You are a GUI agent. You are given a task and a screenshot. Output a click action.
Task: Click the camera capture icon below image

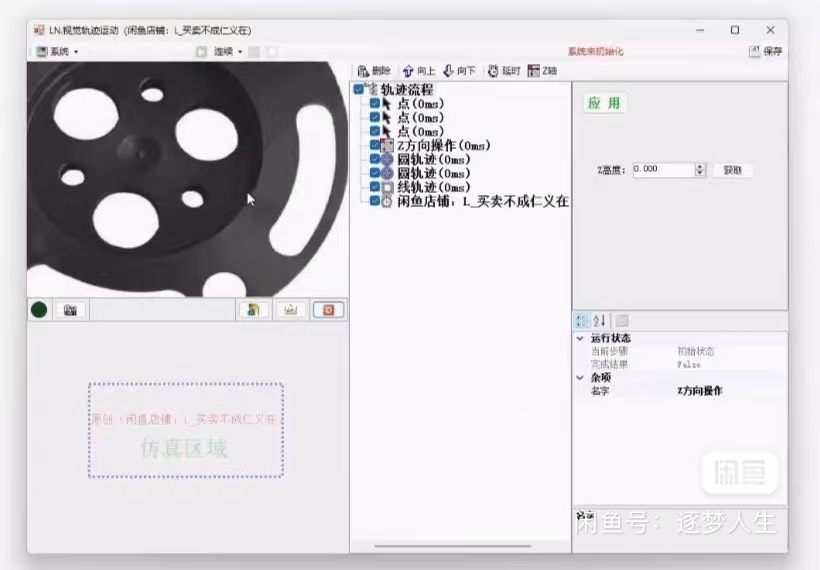pos(71,310)
